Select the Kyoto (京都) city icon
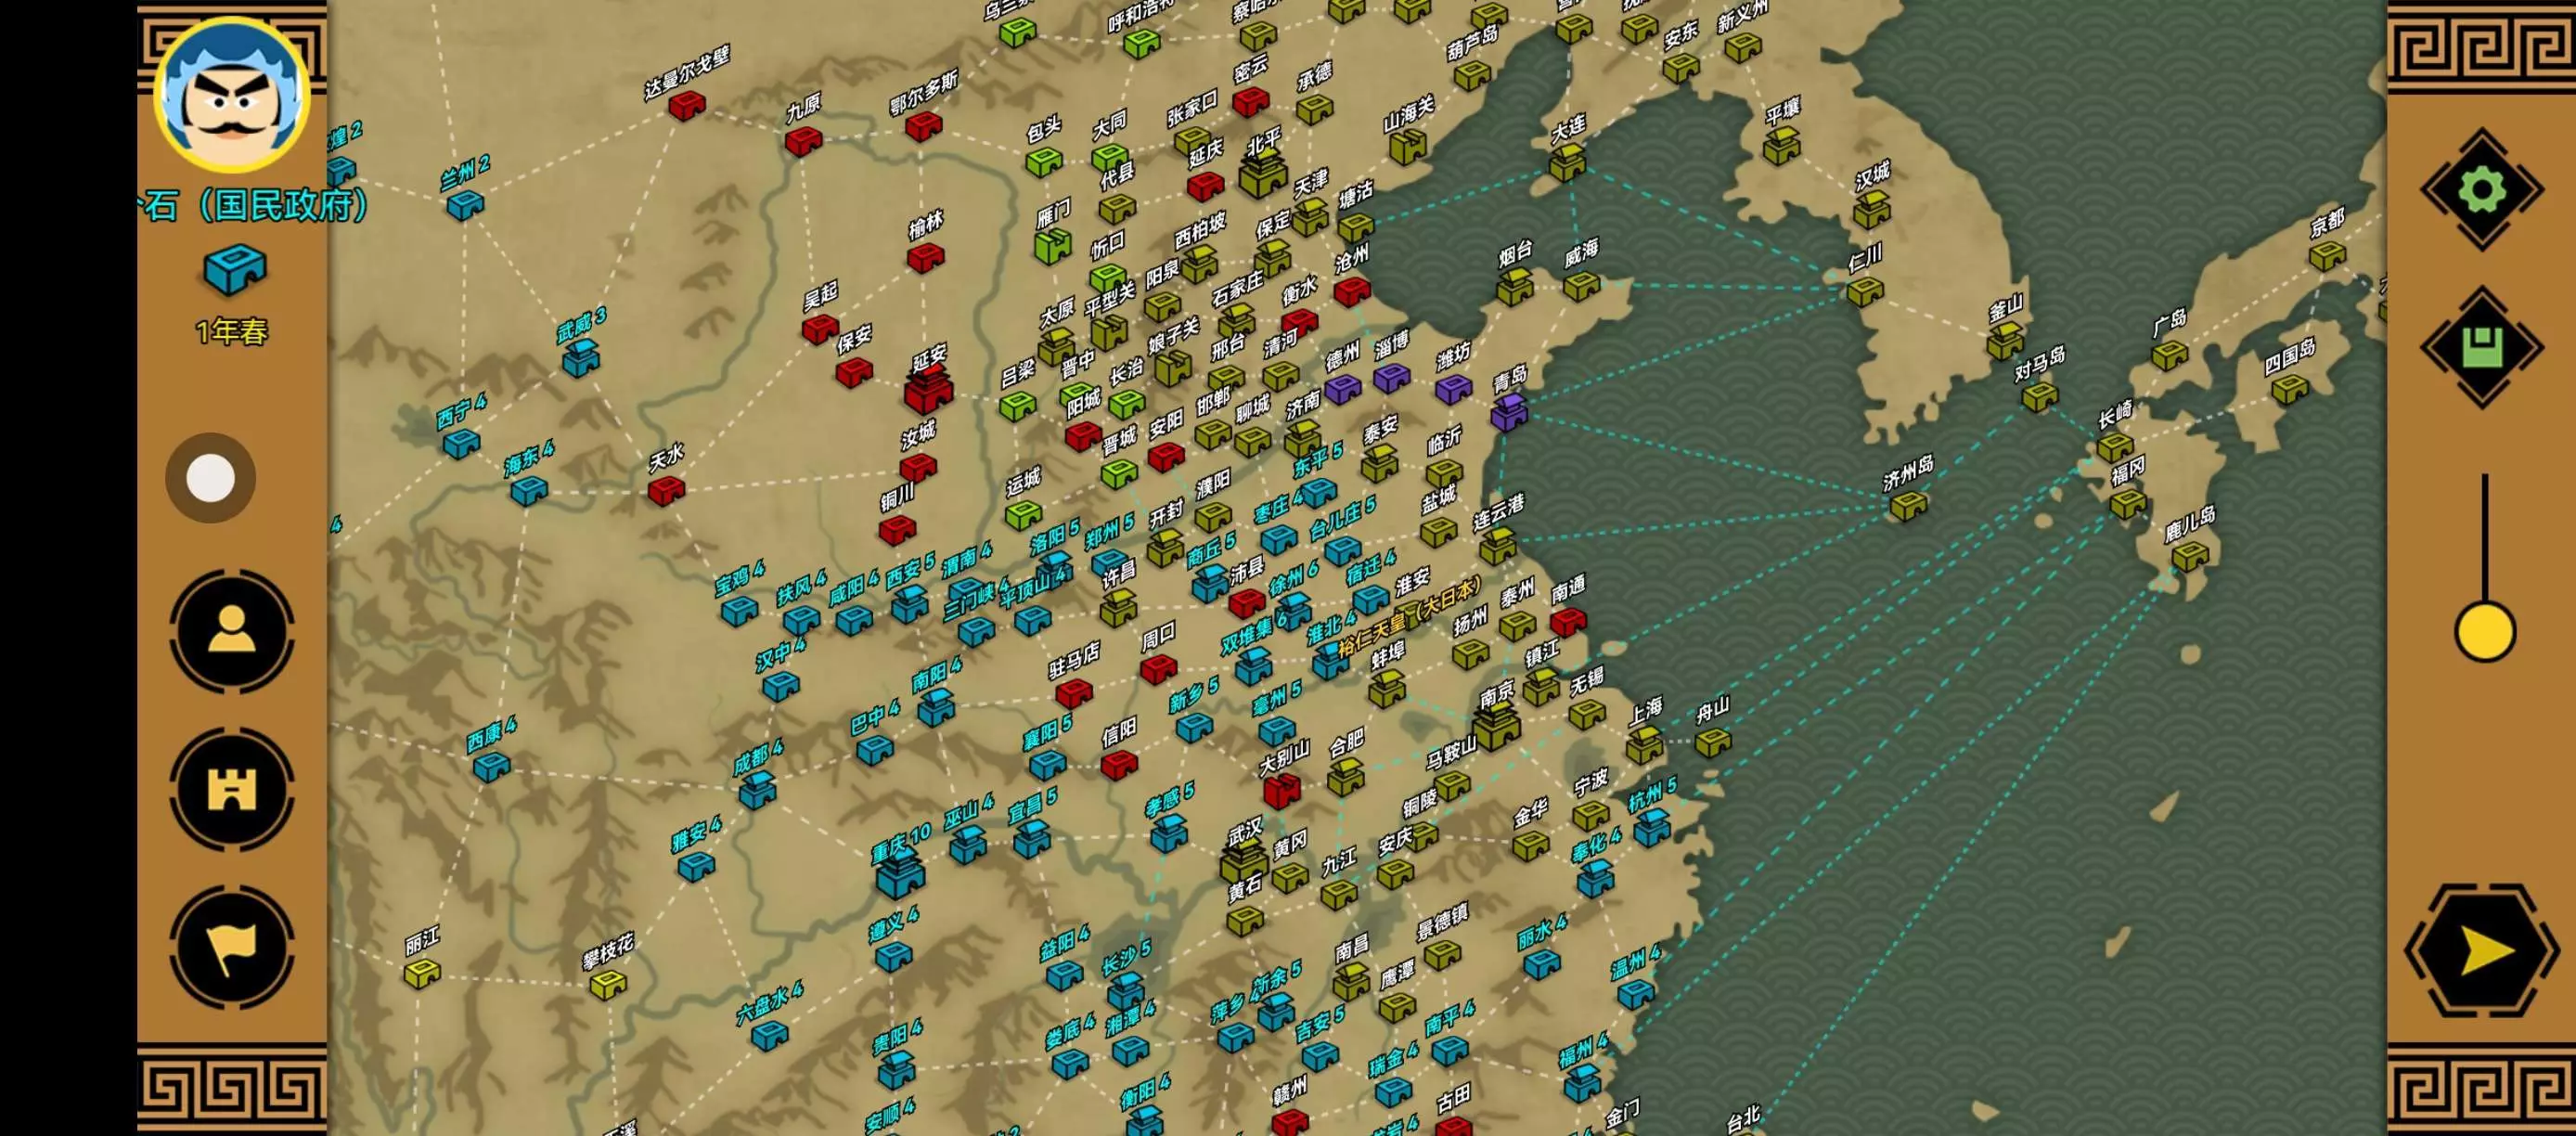Viewport: 2576px width, 1136px height. (2328, 256)
